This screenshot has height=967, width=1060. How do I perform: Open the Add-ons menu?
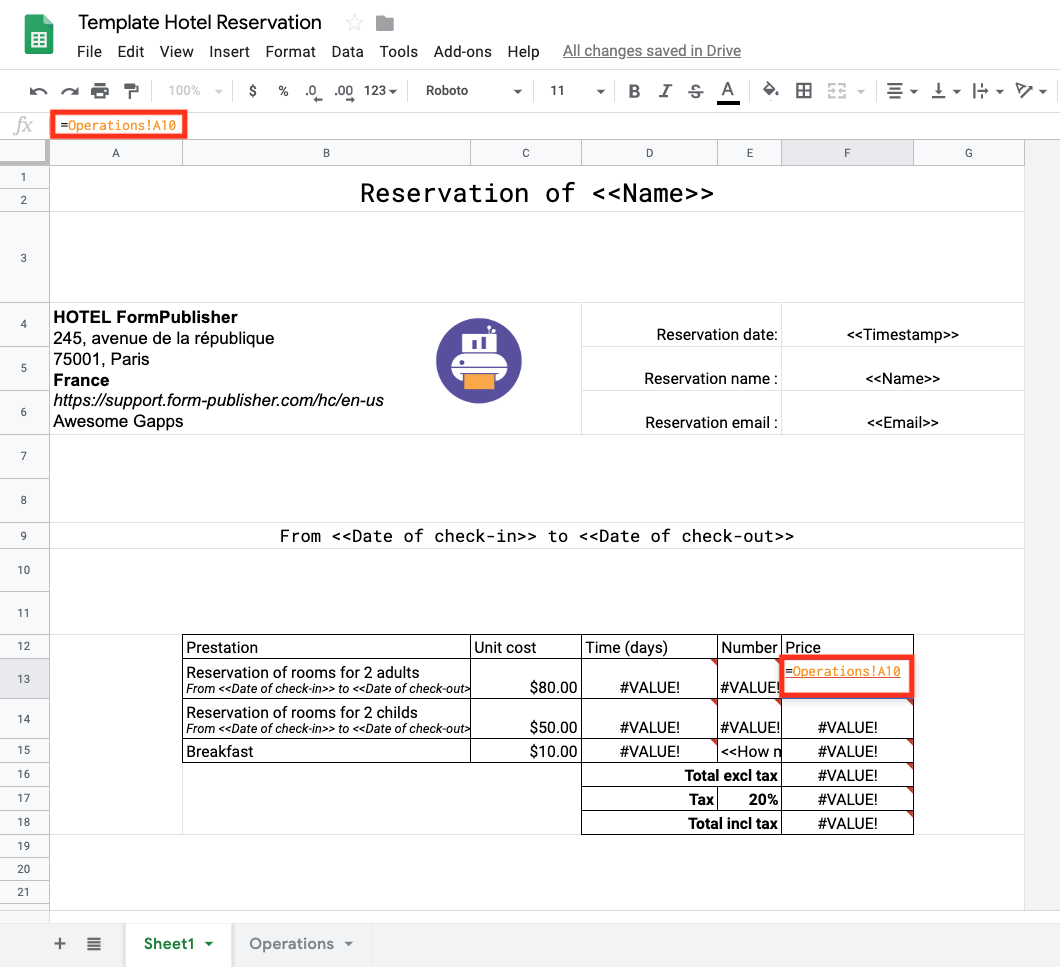pyautogui.click(x=462, y=51)
